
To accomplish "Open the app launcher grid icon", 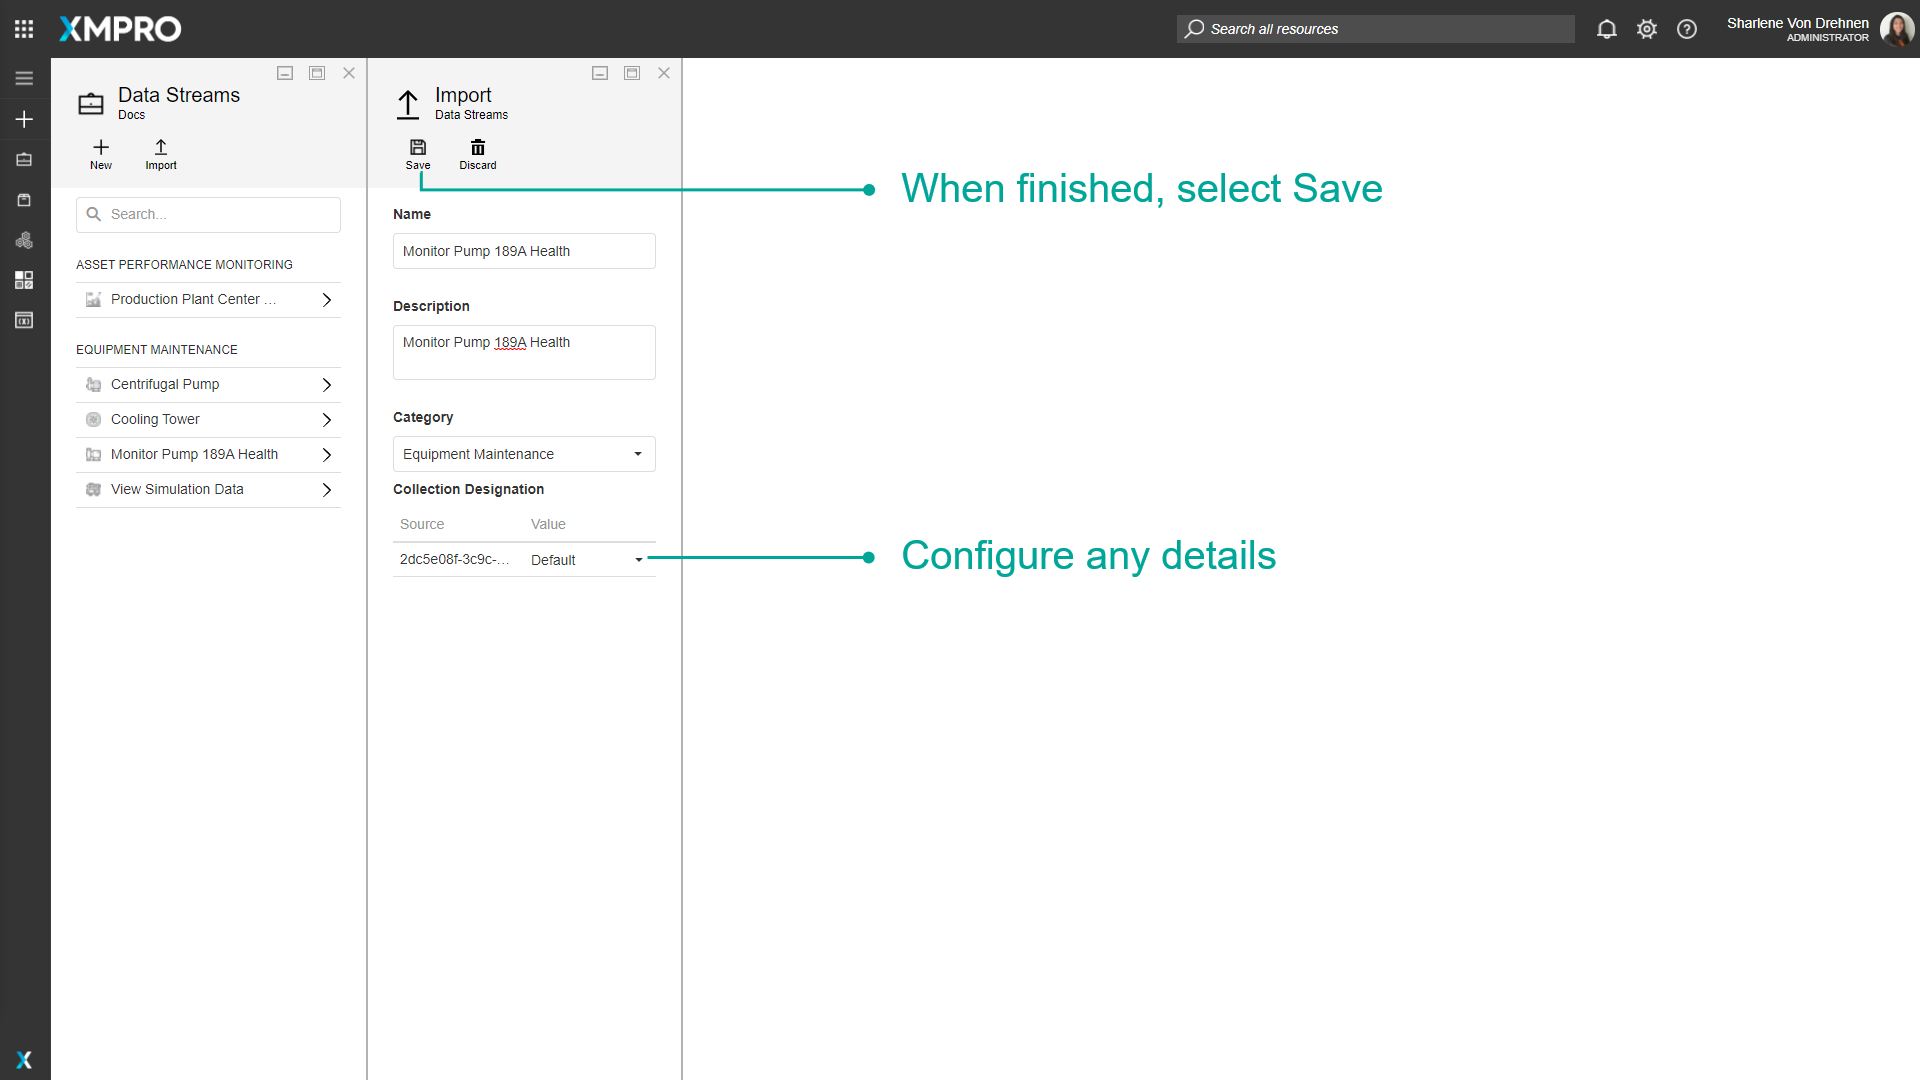I will coord(24,29).
